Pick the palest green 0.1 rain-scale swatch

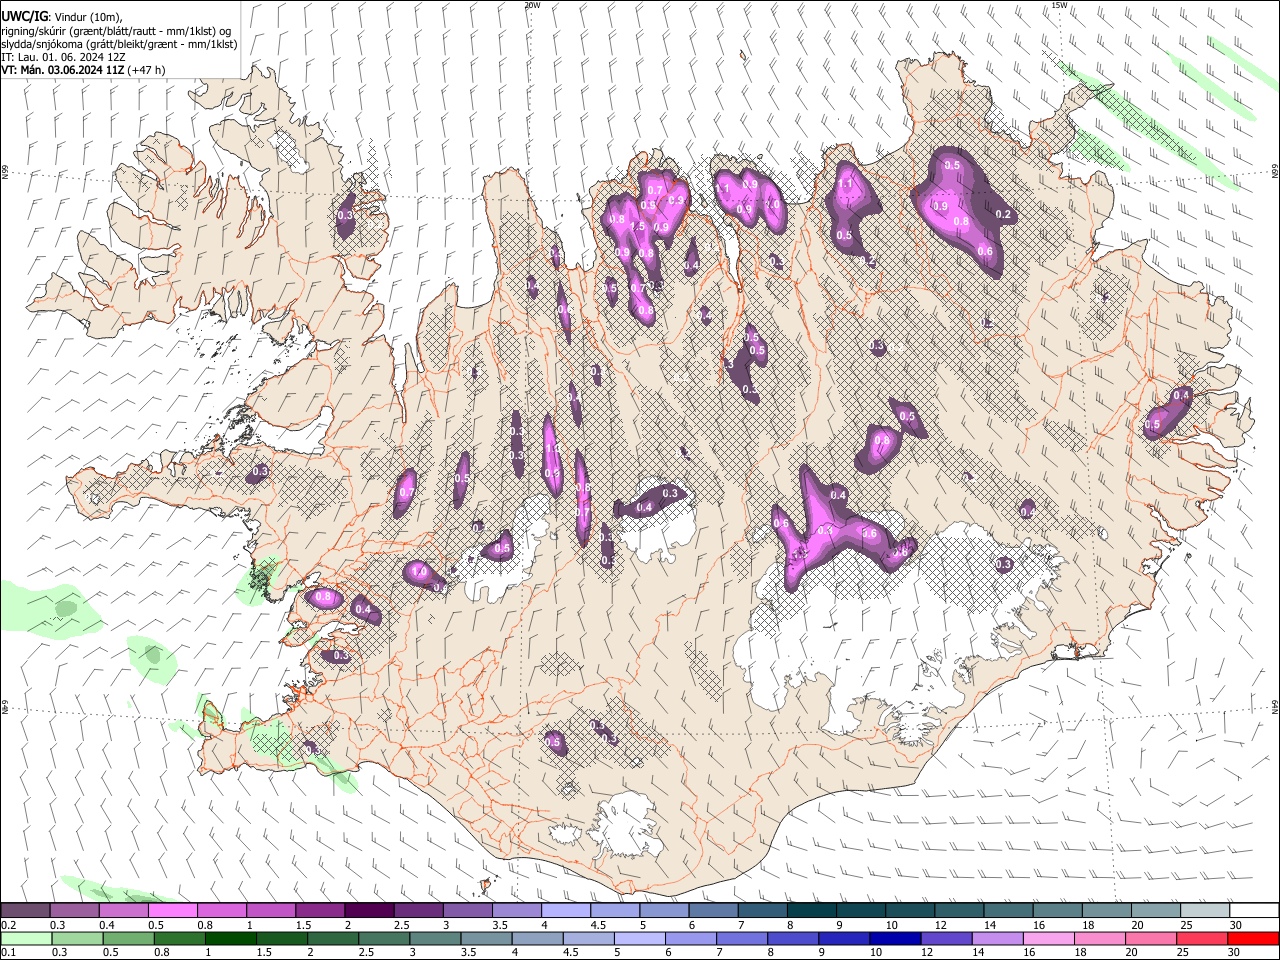27,938
